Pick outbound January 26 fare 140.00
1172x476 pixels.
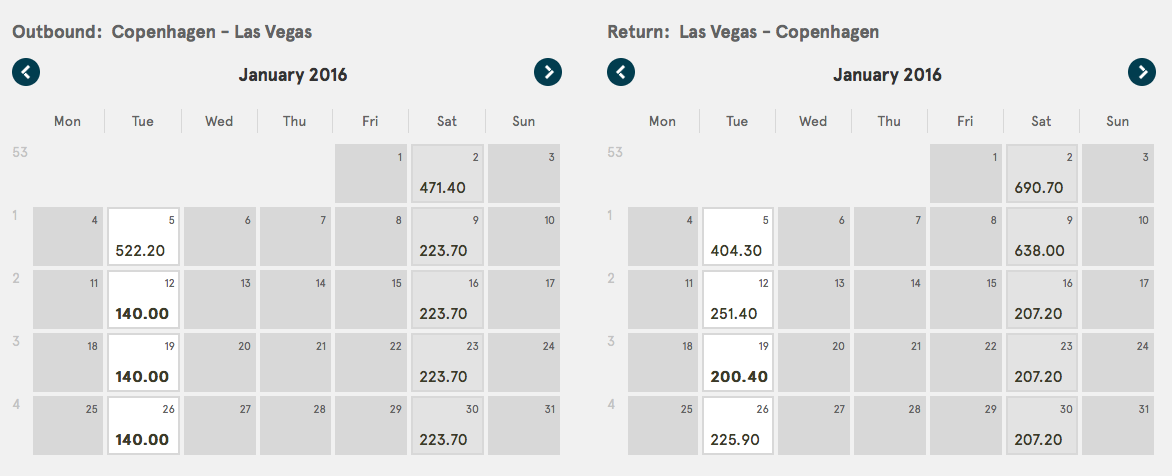coord(144,426)
